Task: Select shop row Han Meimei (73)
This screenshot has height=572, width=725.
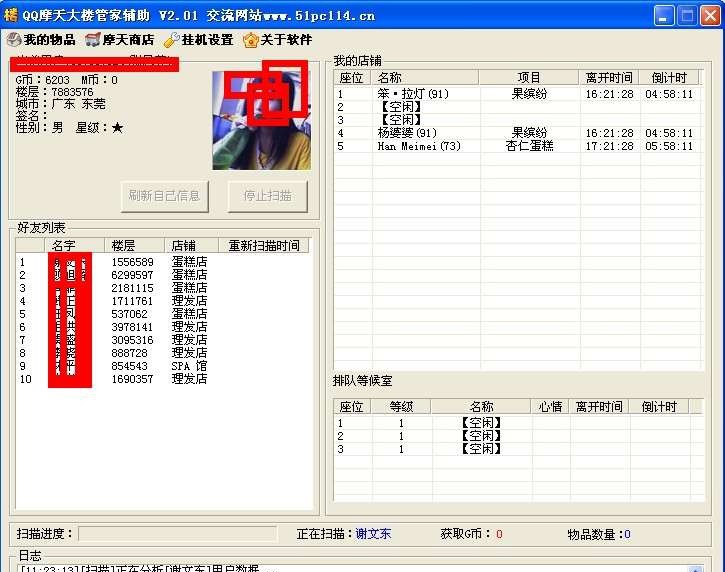Action: [x=518, y=146]
